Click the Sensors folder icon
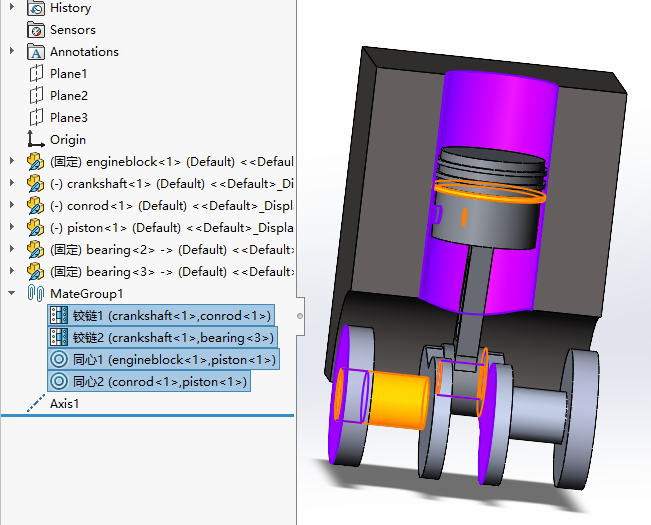This screenshot has height=525, width=651. tap(35, 30)
